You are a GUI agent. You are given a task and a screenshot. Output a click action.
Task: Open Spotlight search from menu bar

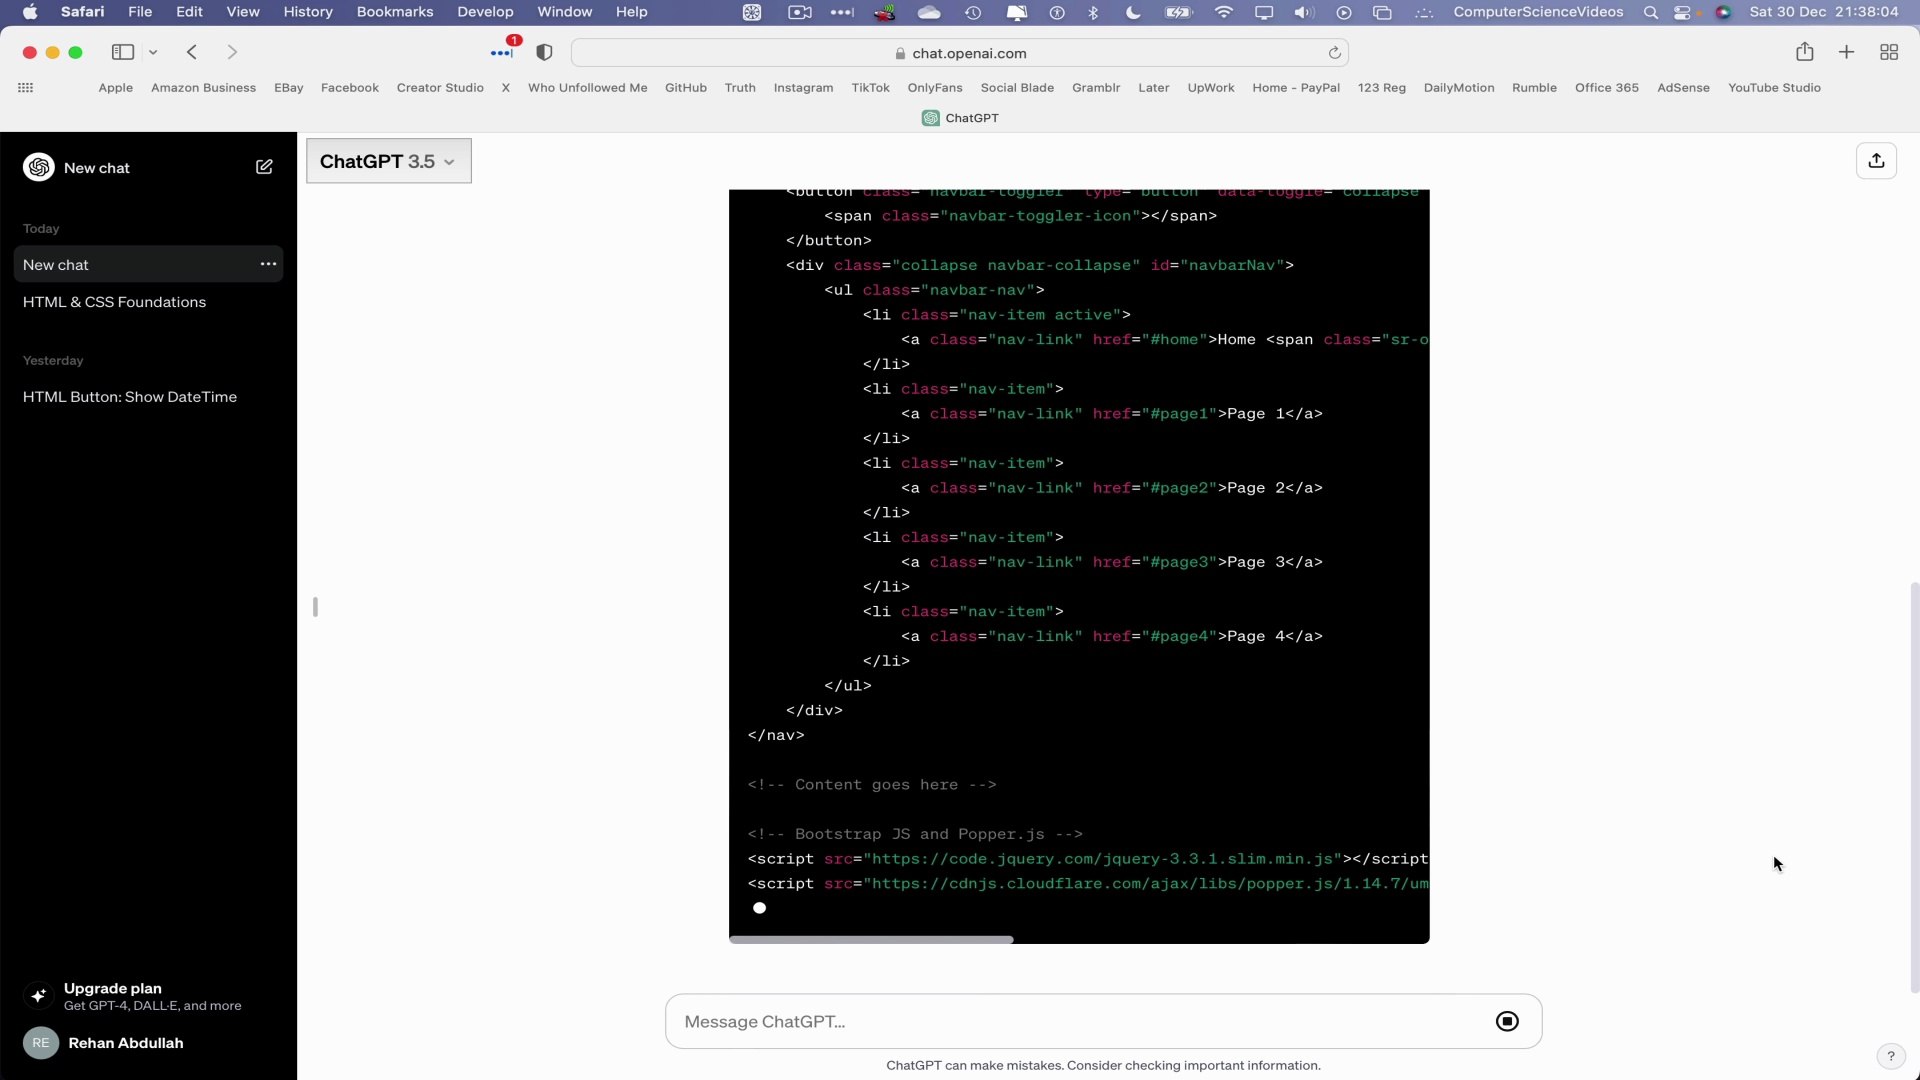[1650, 12]
